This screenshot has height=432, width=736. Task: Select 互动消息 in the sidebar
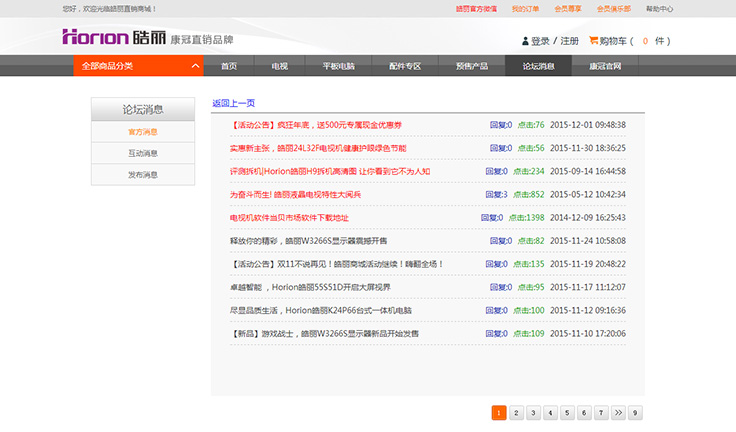pos(143,154)
